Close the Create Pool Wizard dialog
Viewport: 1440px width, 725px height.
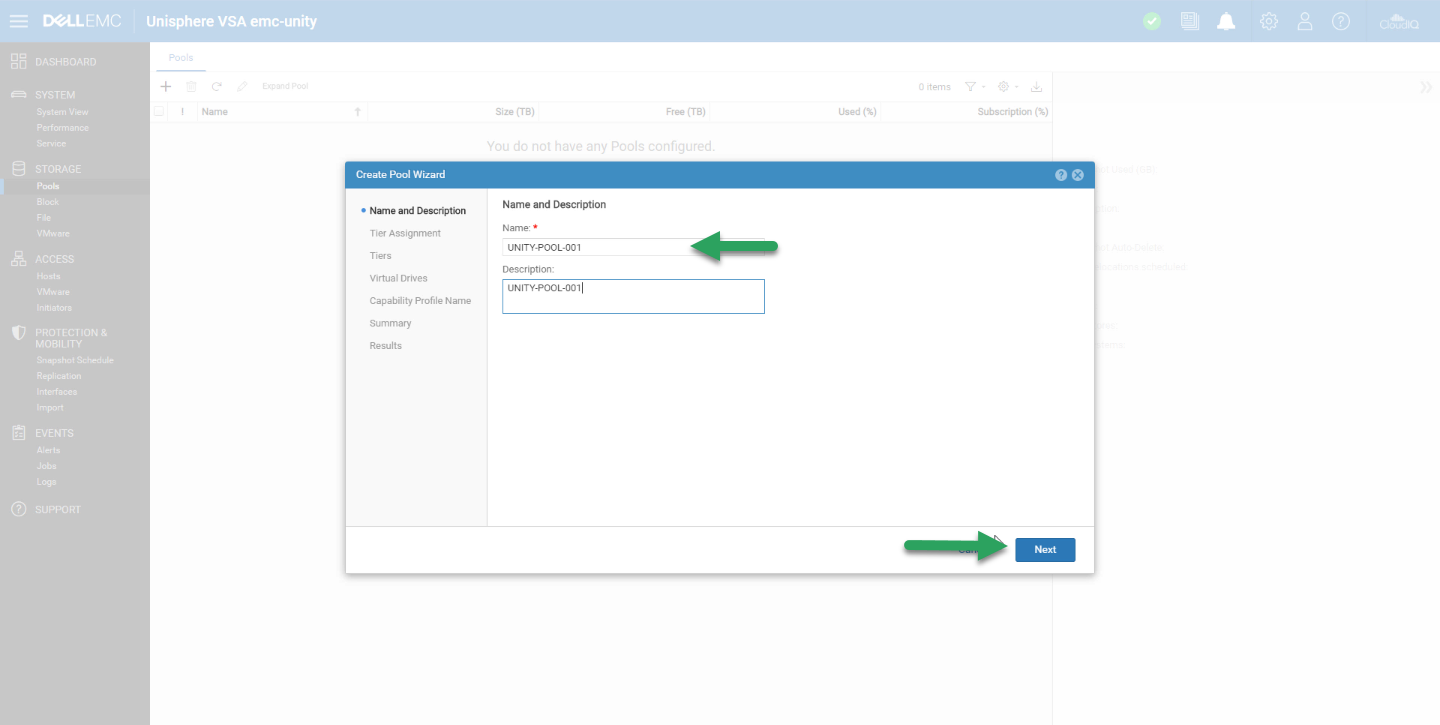click(x=1078, y=175)
